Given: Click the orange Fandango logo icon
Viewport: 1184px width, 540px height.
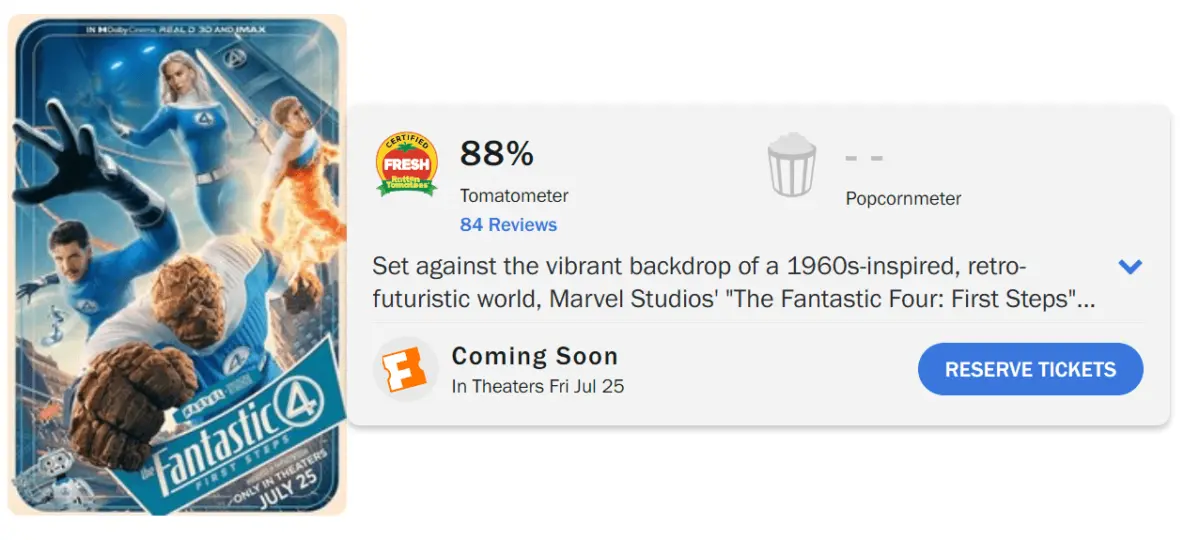Looking at the screenshot, I should [404, 370].
